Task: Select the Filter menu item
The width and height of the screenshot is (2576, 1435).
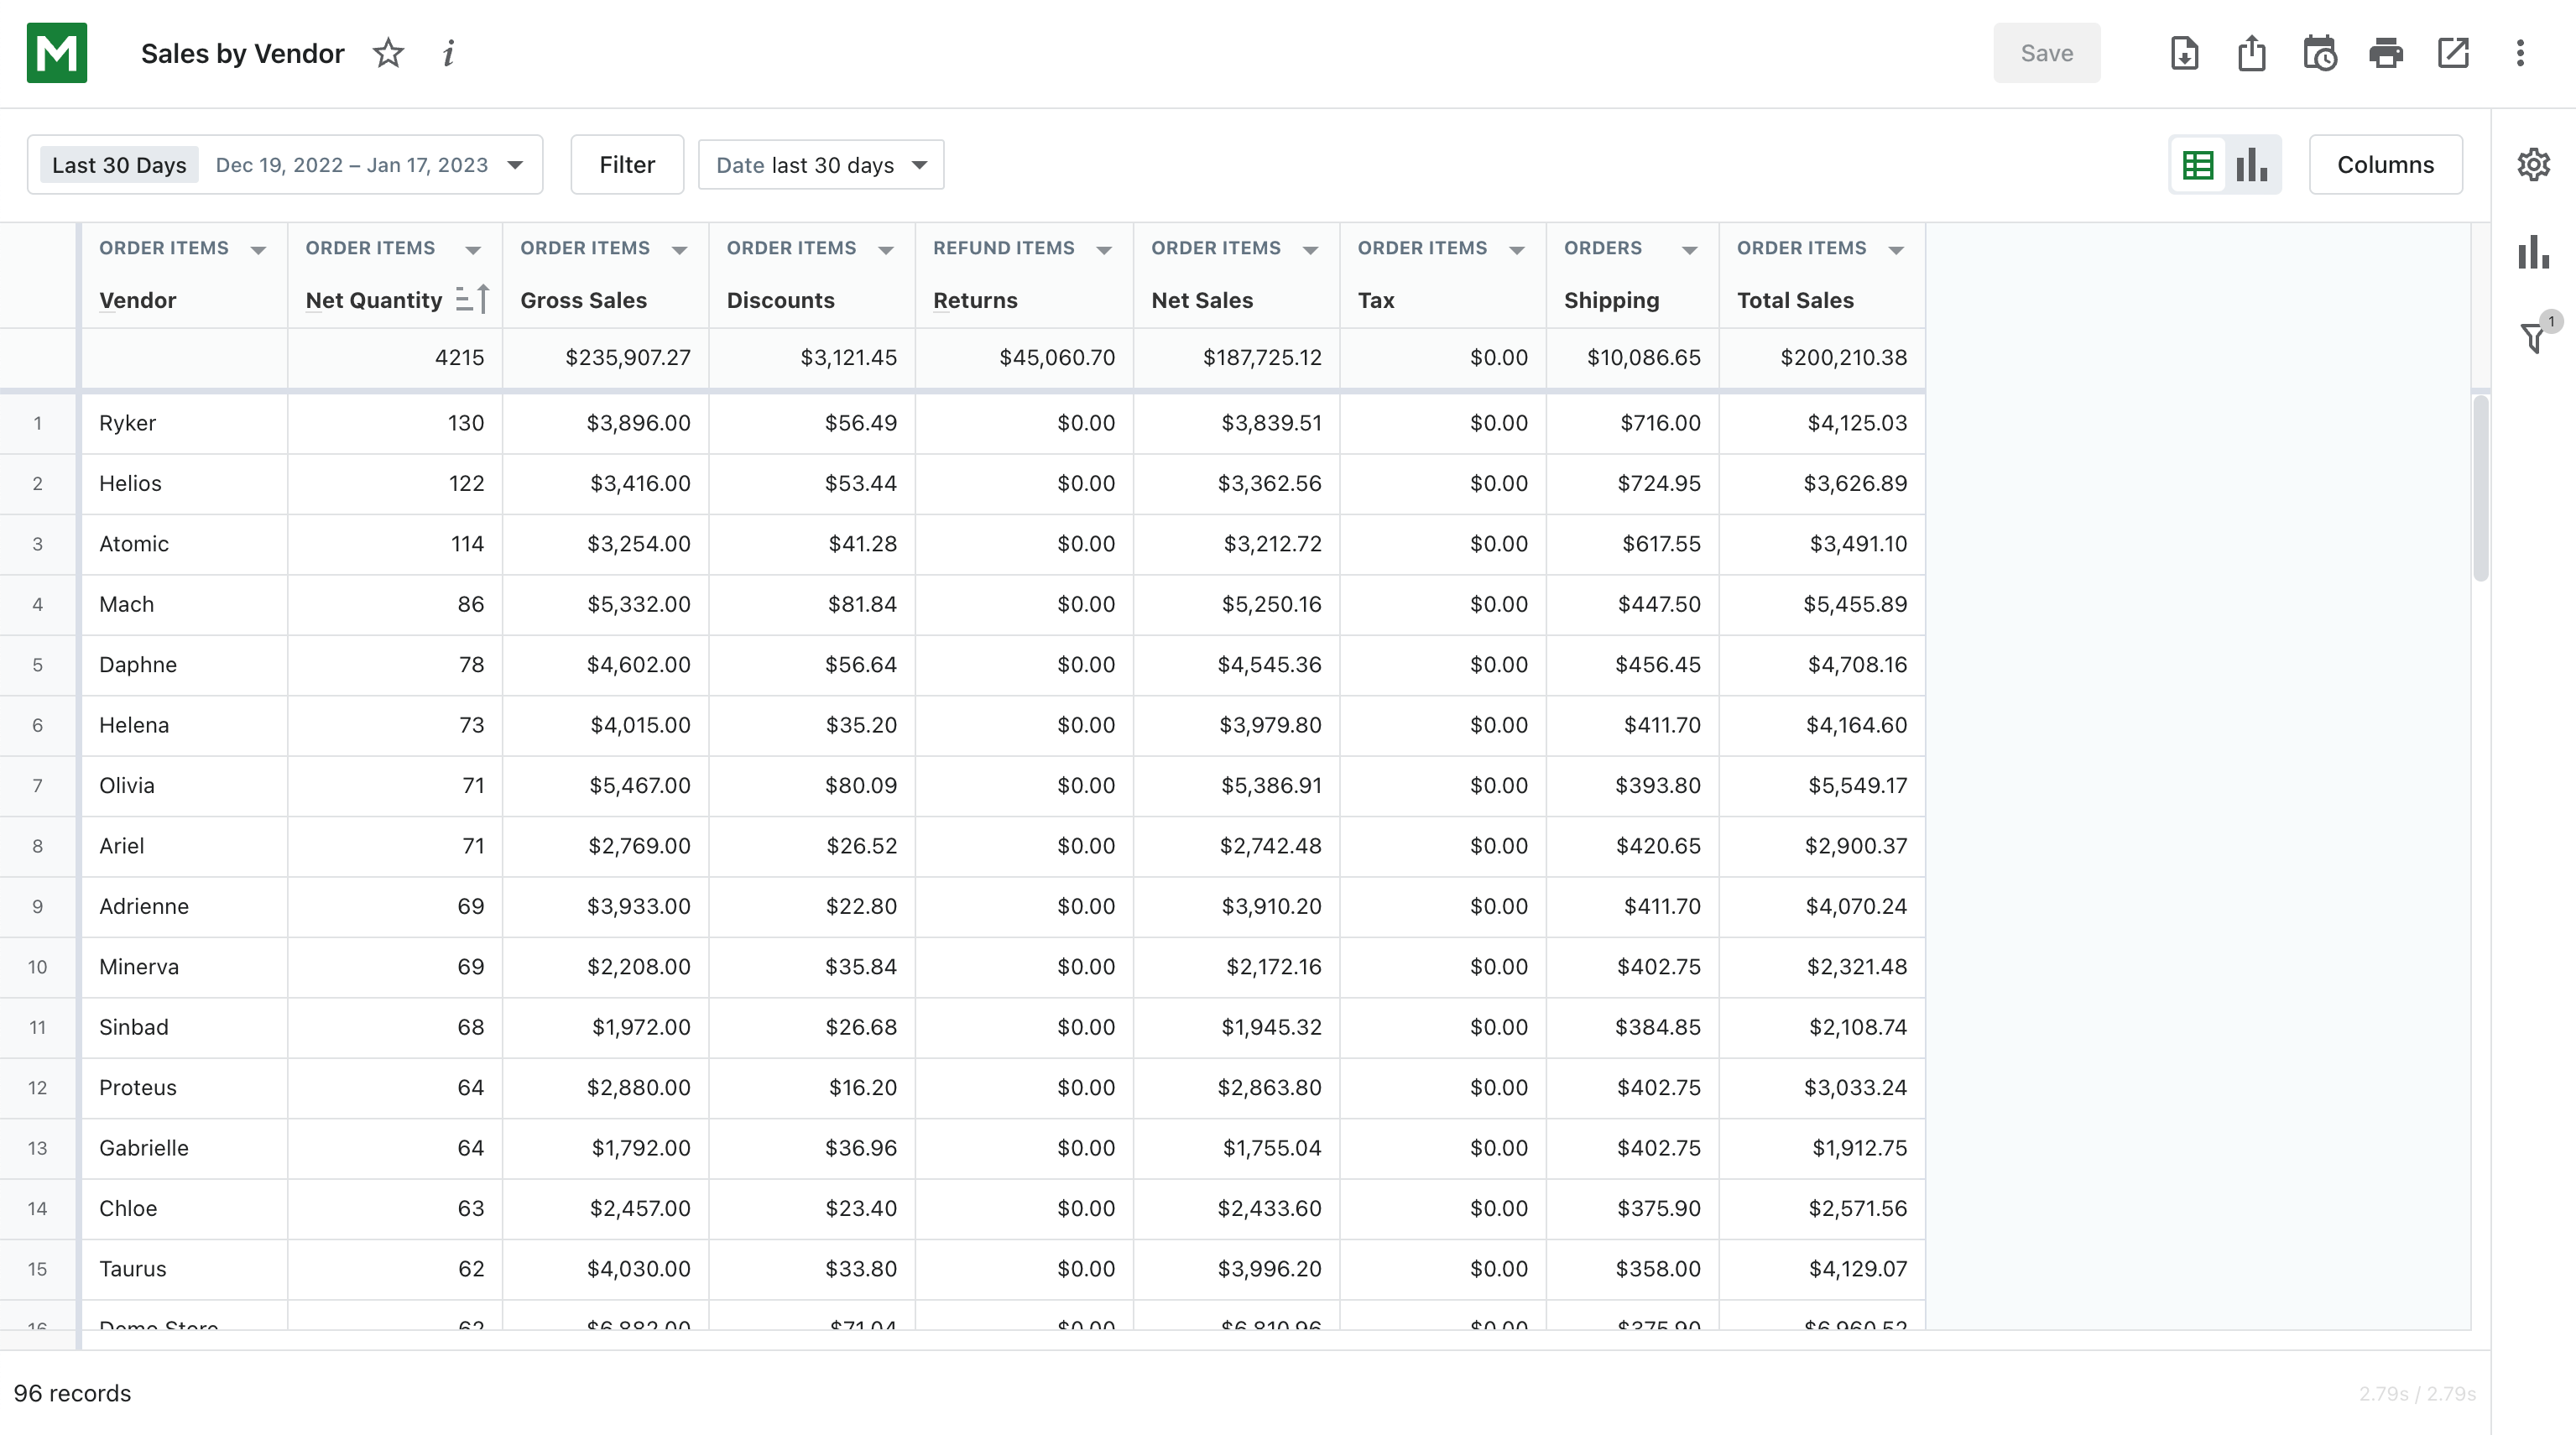Action: tap(627, 164)
